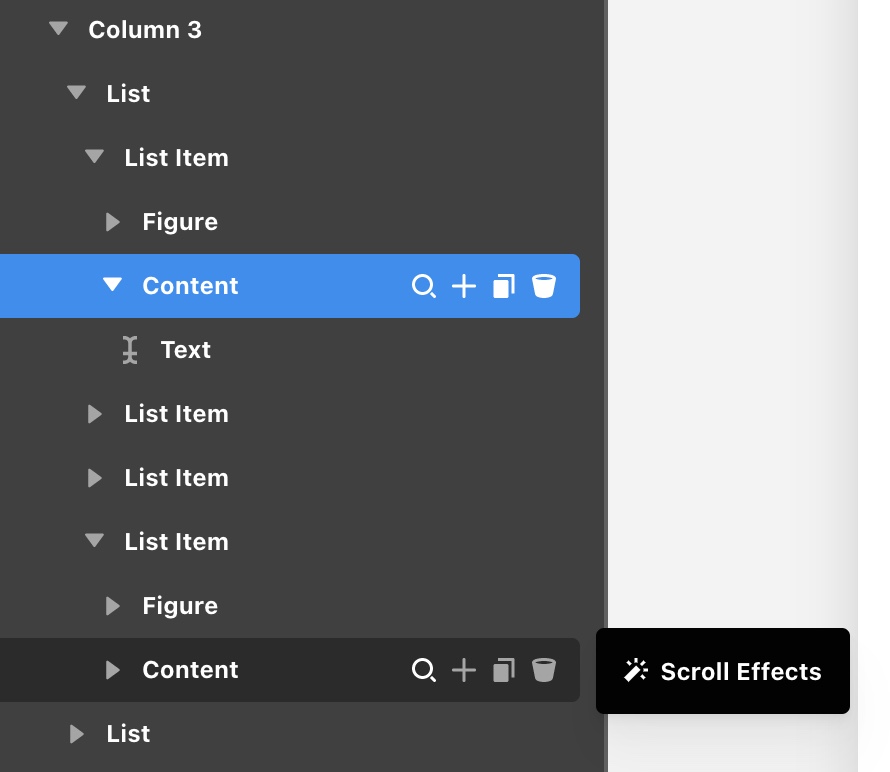Select the Column 3 row label
The height and width of the screenshot is (772, 890).
point(145,30)
